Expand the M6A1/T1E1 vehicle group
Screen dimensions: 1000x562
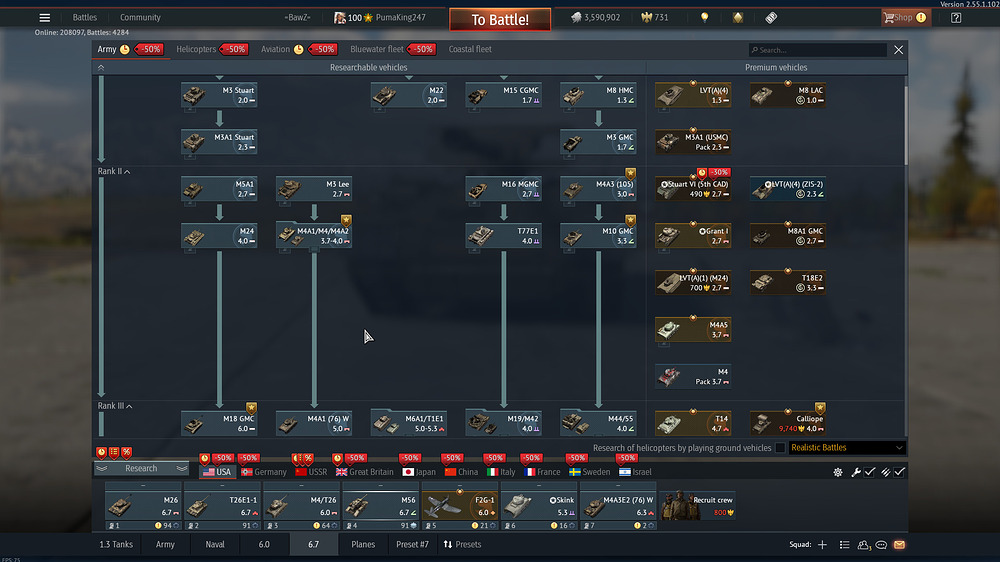(x=408, y=424)
